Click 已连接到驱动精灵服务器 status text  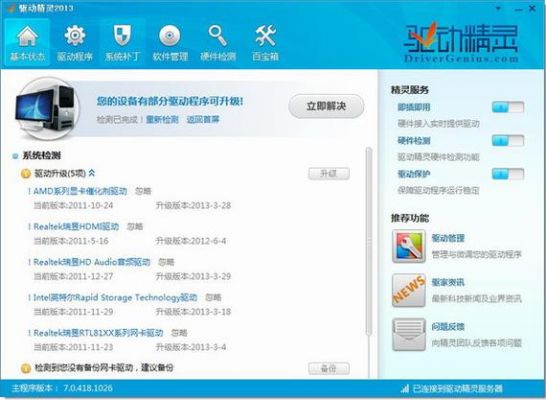point(458,389)
